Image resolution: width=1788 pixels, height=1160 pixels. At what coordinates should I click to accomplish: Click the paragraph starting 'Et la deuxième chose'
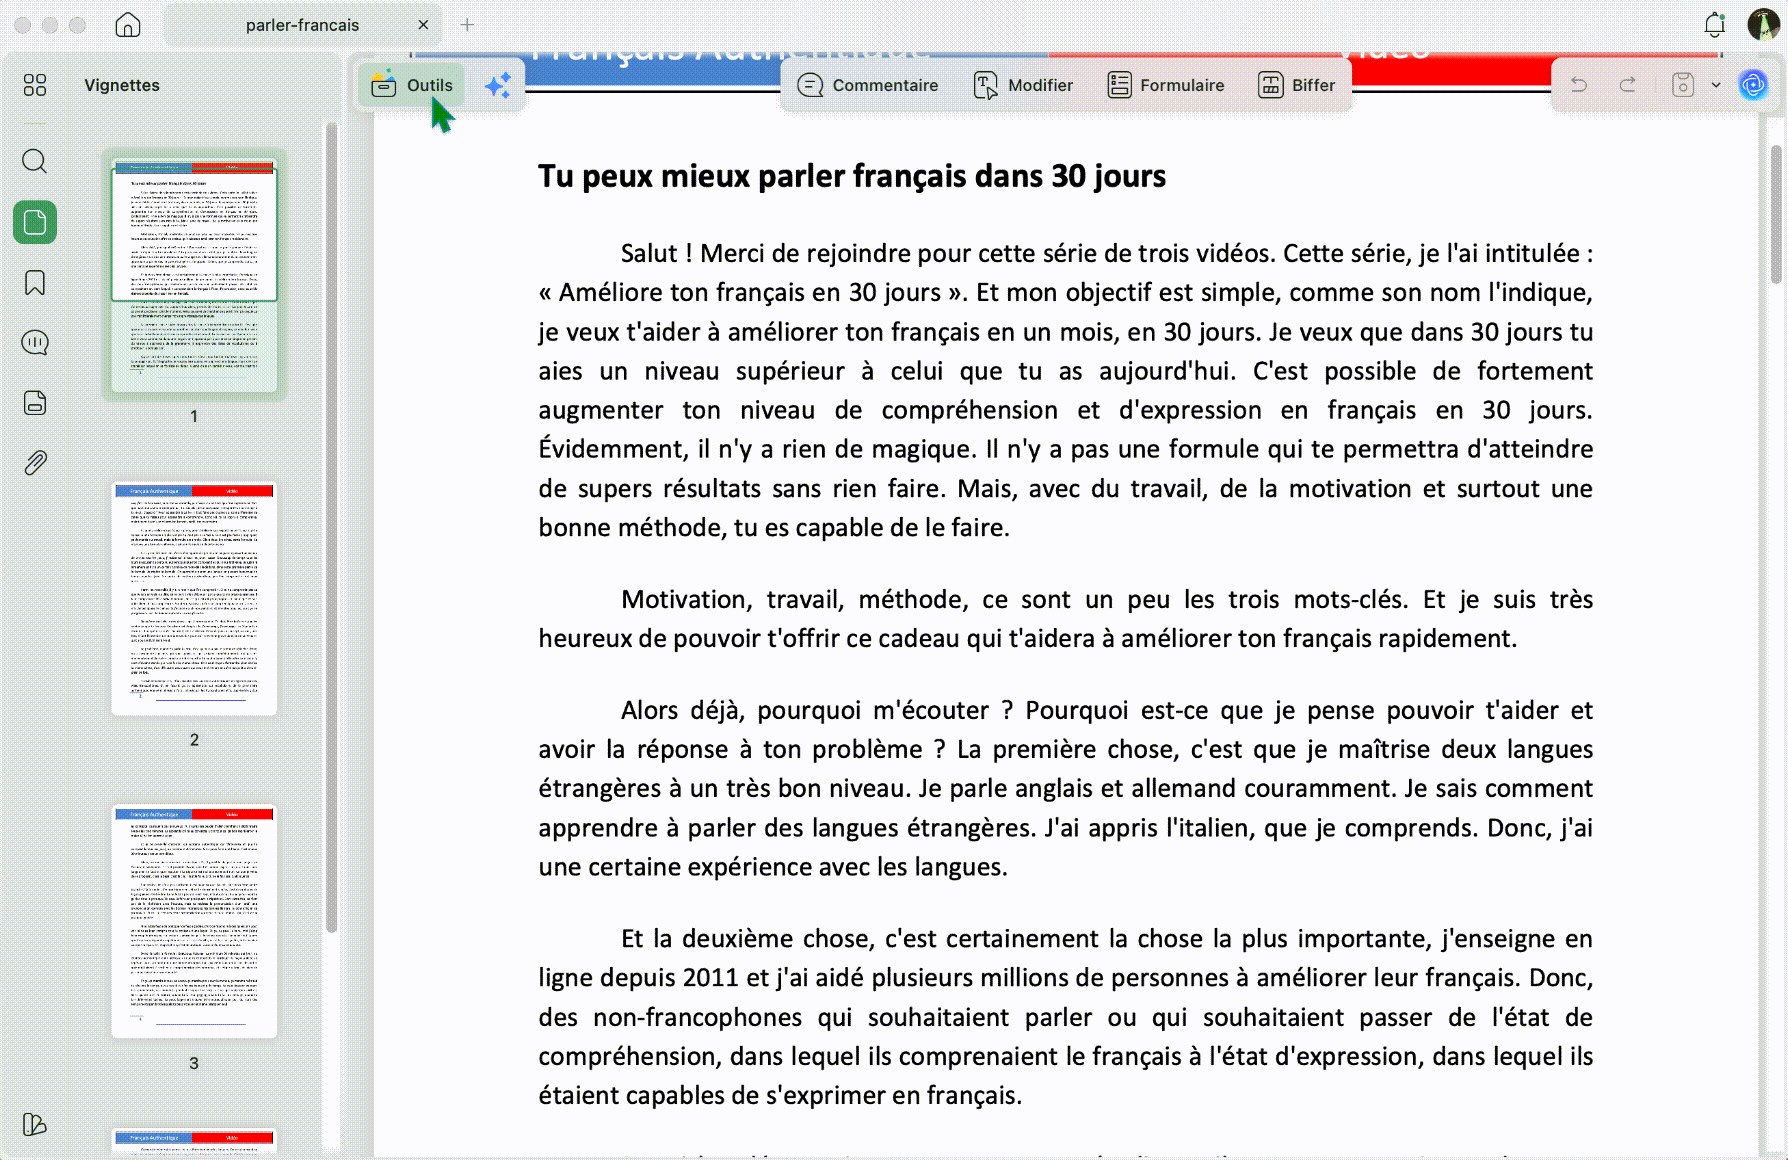click(x=1066, y=1017)
